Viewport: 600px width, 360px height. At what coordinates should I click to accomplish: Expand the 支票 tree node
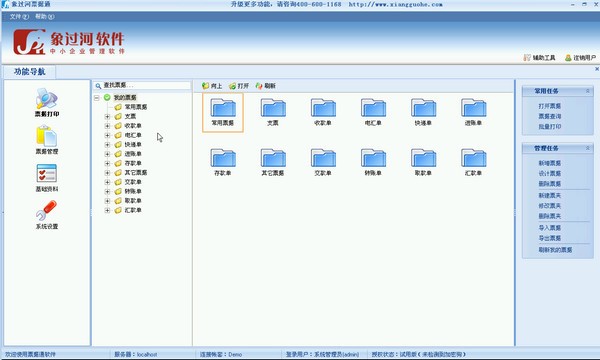(x=107, y=116)
